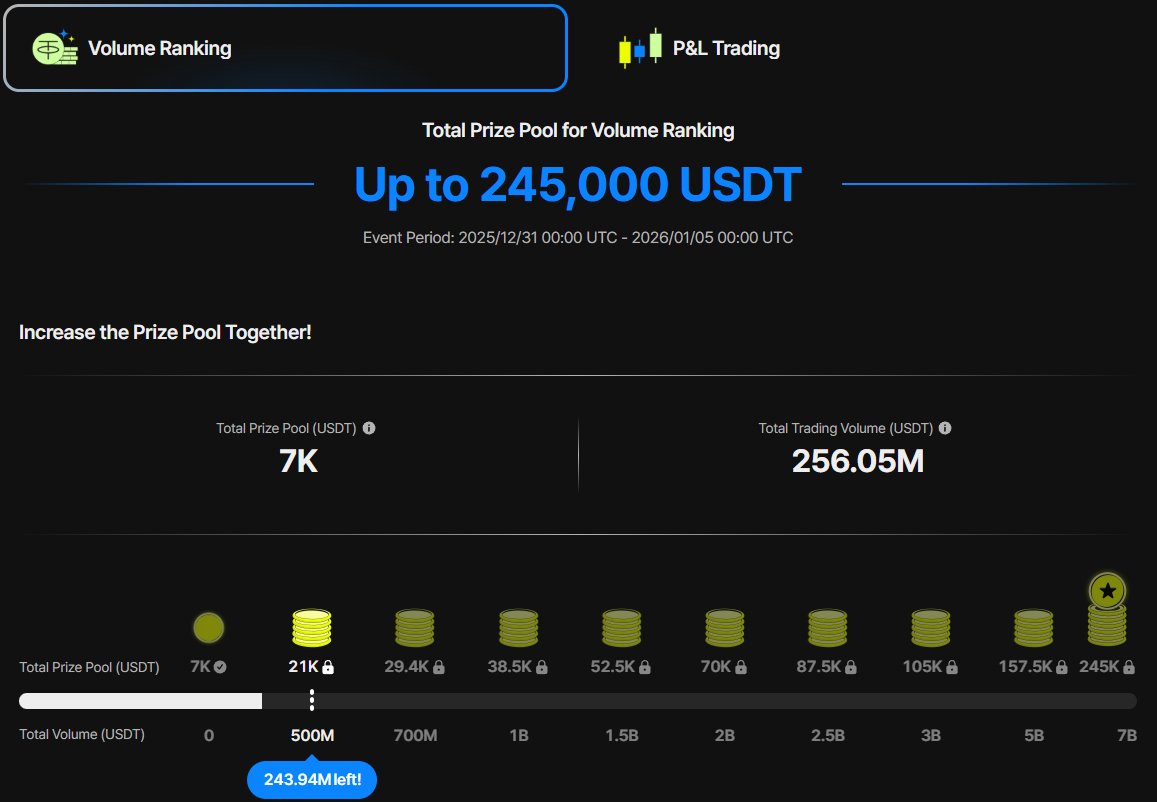
Task: Switch to the Volume Ranking tab
Action: tap(286, 48)
